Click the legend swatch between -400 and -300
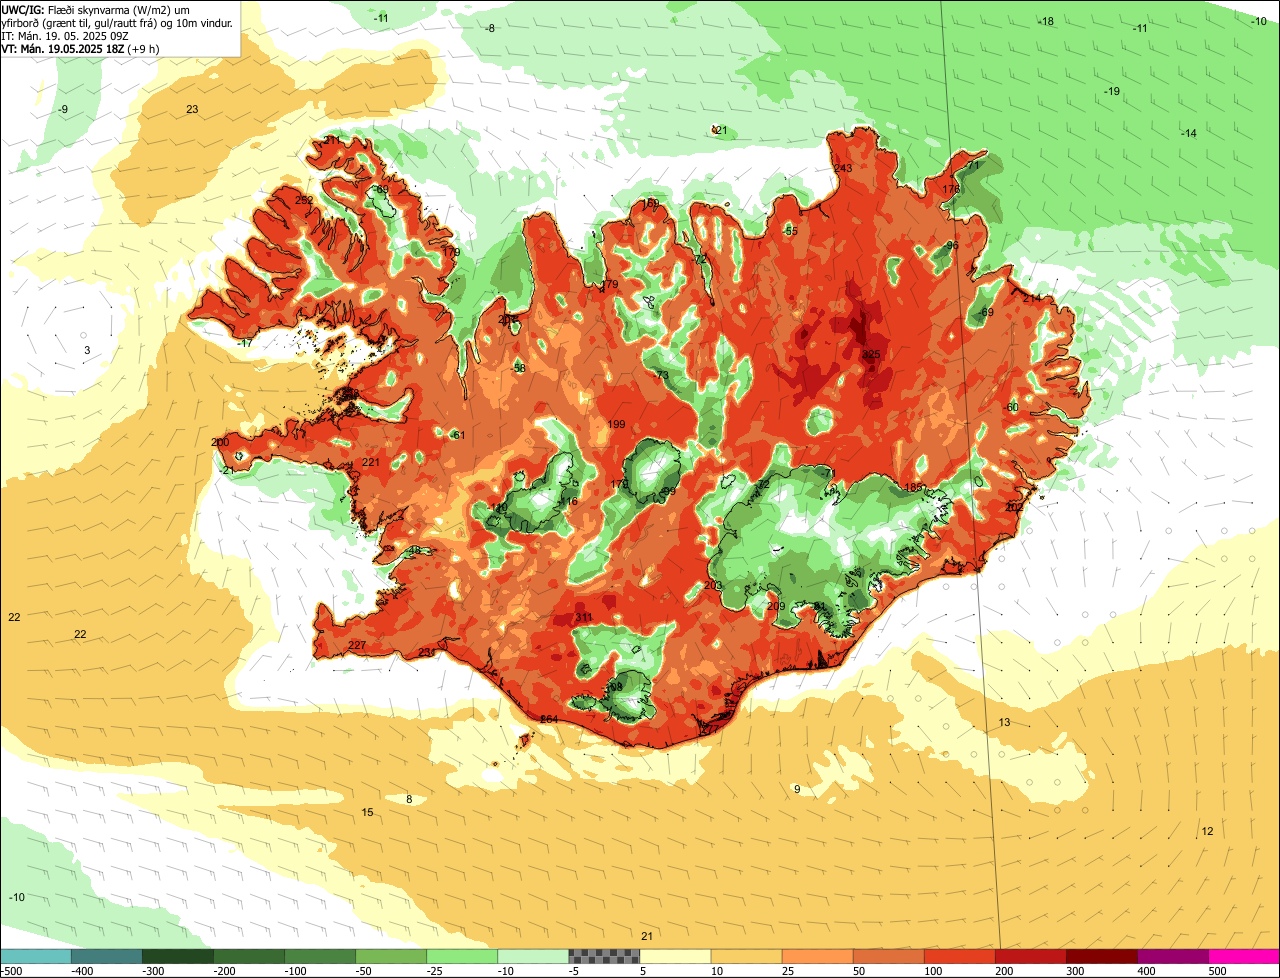Screen dimensions: 1280x978 point(106,956)
